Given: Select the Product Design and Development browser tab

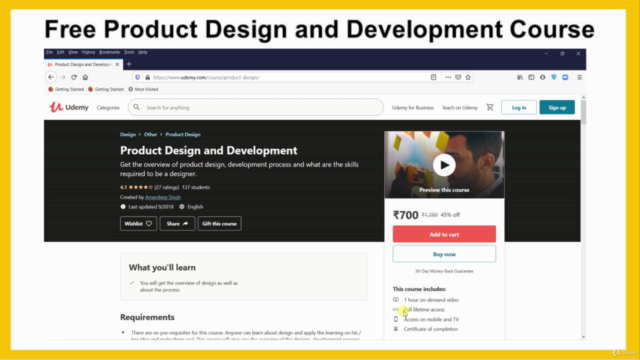Looking at the screenshot, I should click(83, 64).
